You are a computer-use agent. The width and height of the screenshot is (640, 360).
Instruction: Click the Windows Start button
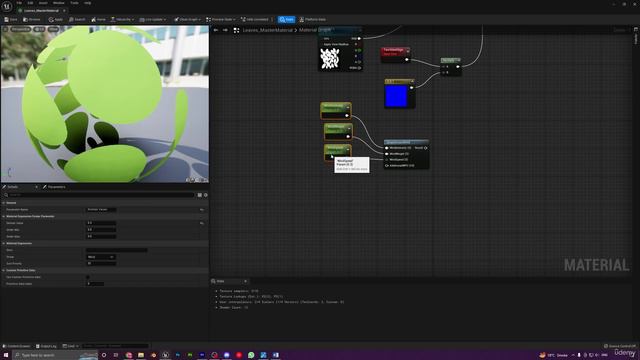click(6, 355)
